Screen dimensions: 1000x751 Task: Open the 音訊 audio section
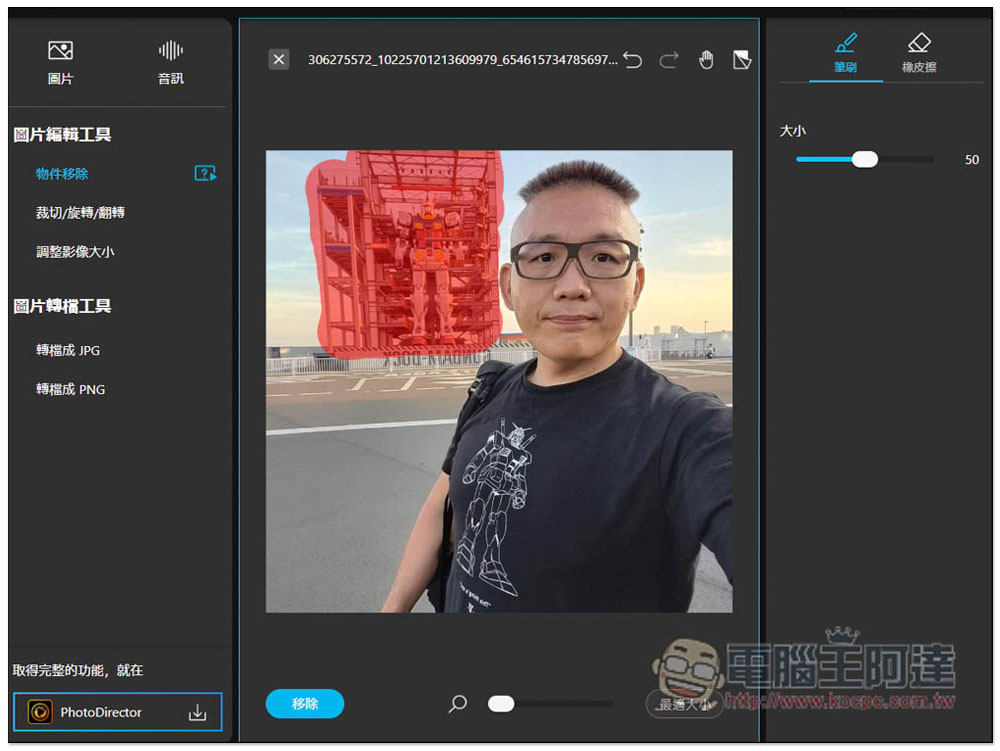pyautogui.click(x=171, y=61)
